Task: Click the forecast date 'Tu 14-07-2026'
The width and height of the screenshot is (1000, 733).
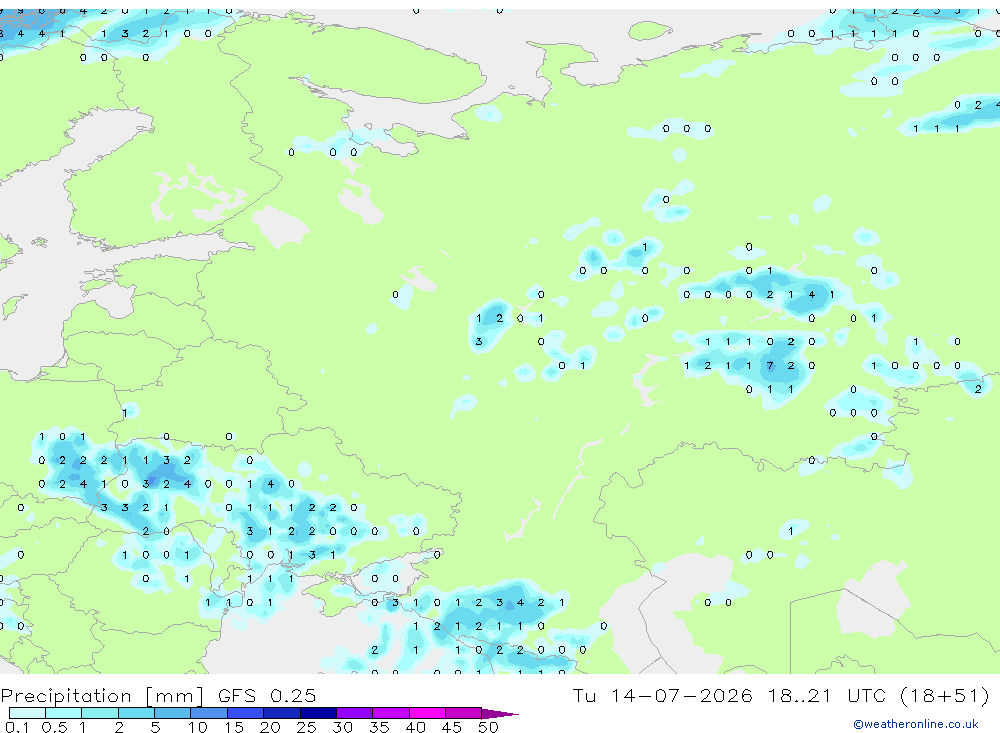Action: [662, 695]
